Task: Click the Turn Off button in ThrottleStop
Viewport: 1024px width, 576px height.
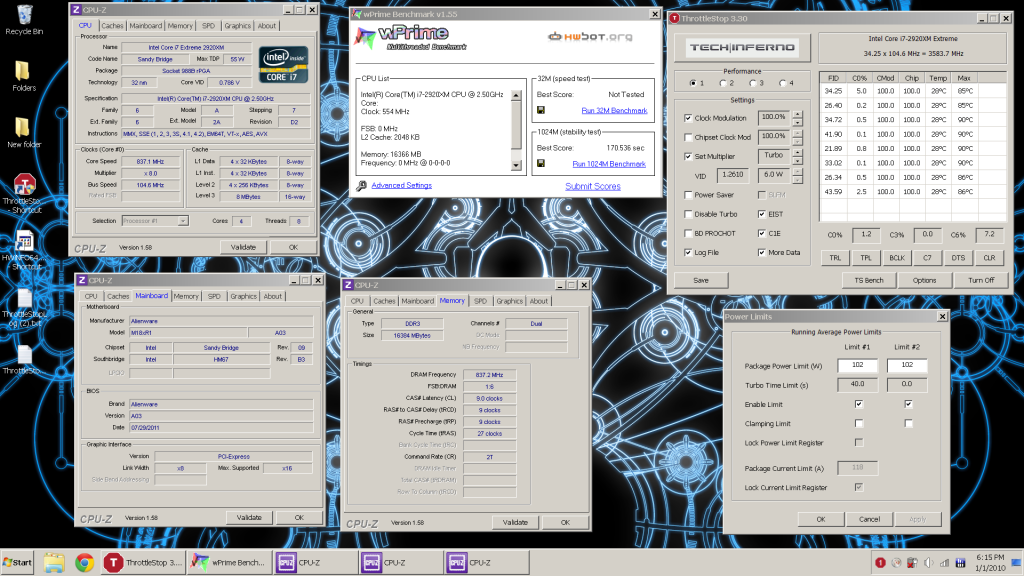Action: (981, 280)
